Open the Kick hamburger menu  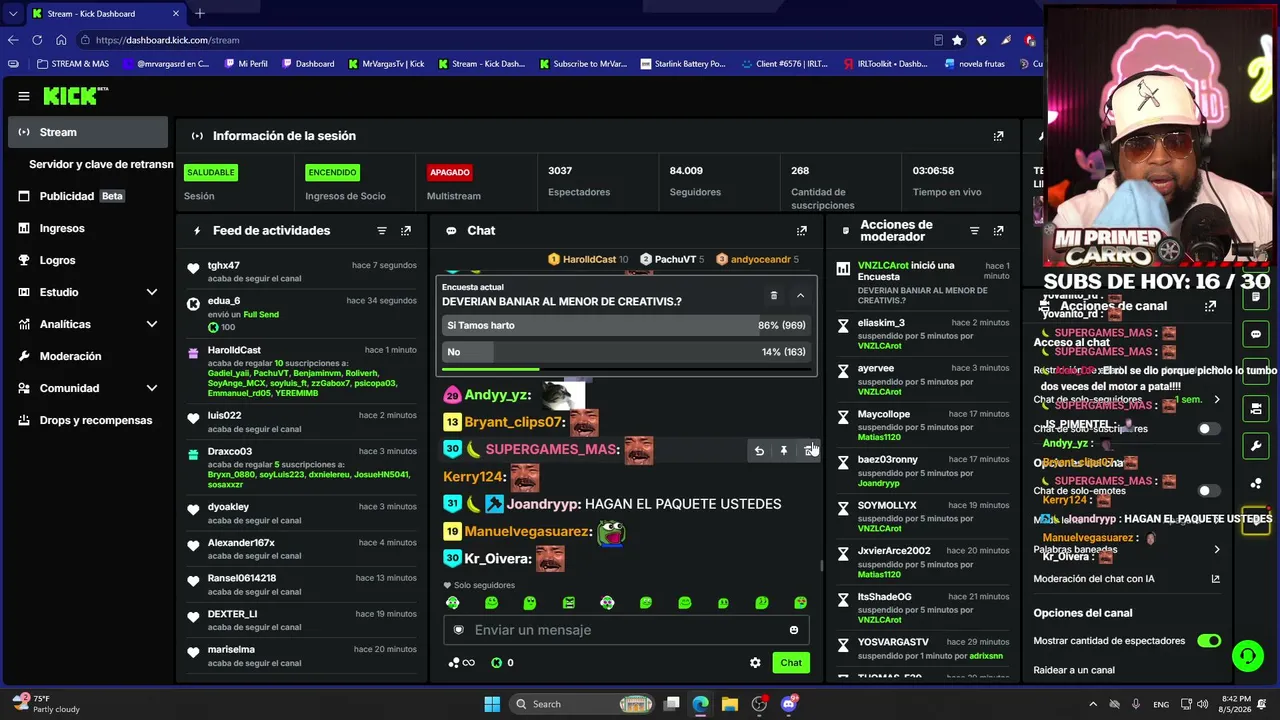pyautogui.click(x=24, y=96)
